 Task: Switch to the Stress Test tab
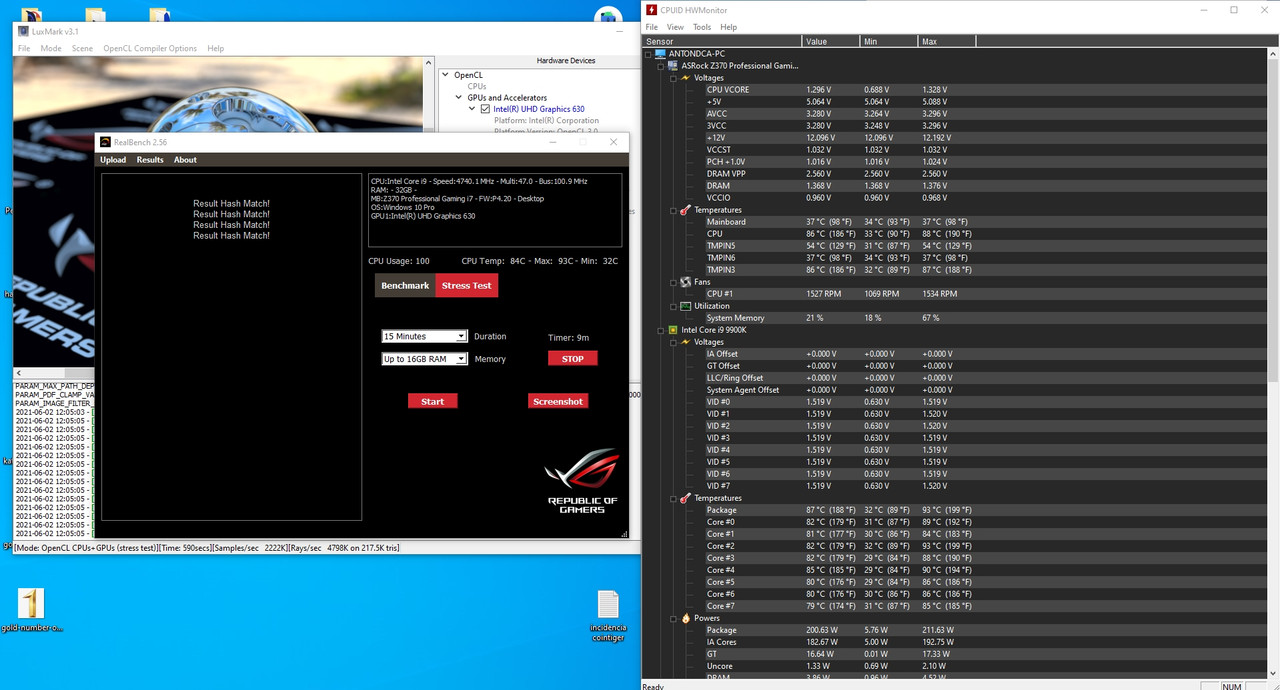pos(467,285)
